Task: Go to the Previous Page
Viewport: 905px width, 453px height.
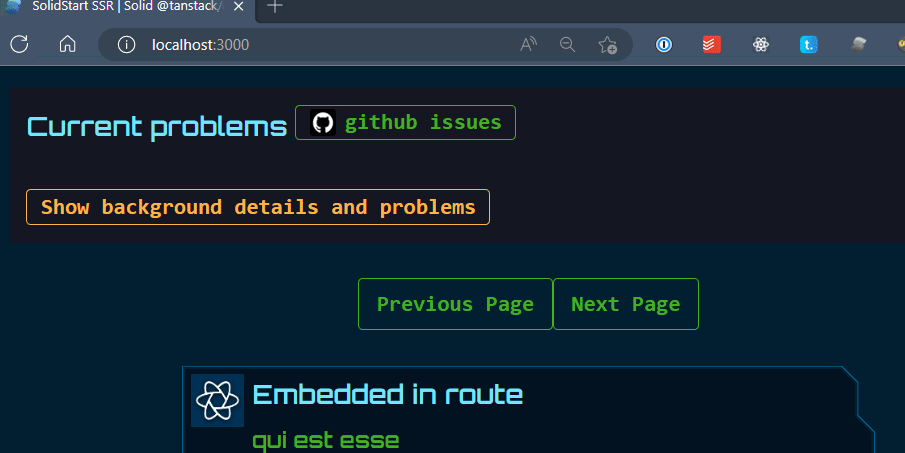Action: click(455, 304)
